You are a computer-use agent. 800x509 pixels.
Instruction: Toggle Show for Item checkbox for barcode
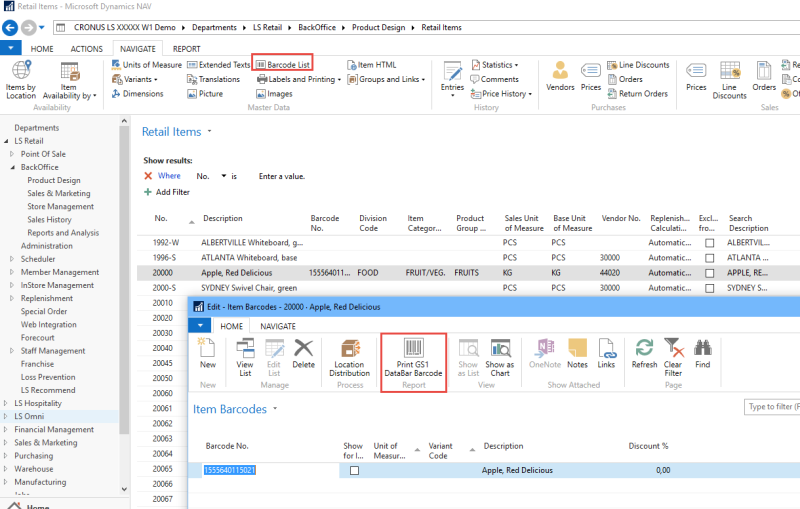point(355,470)
